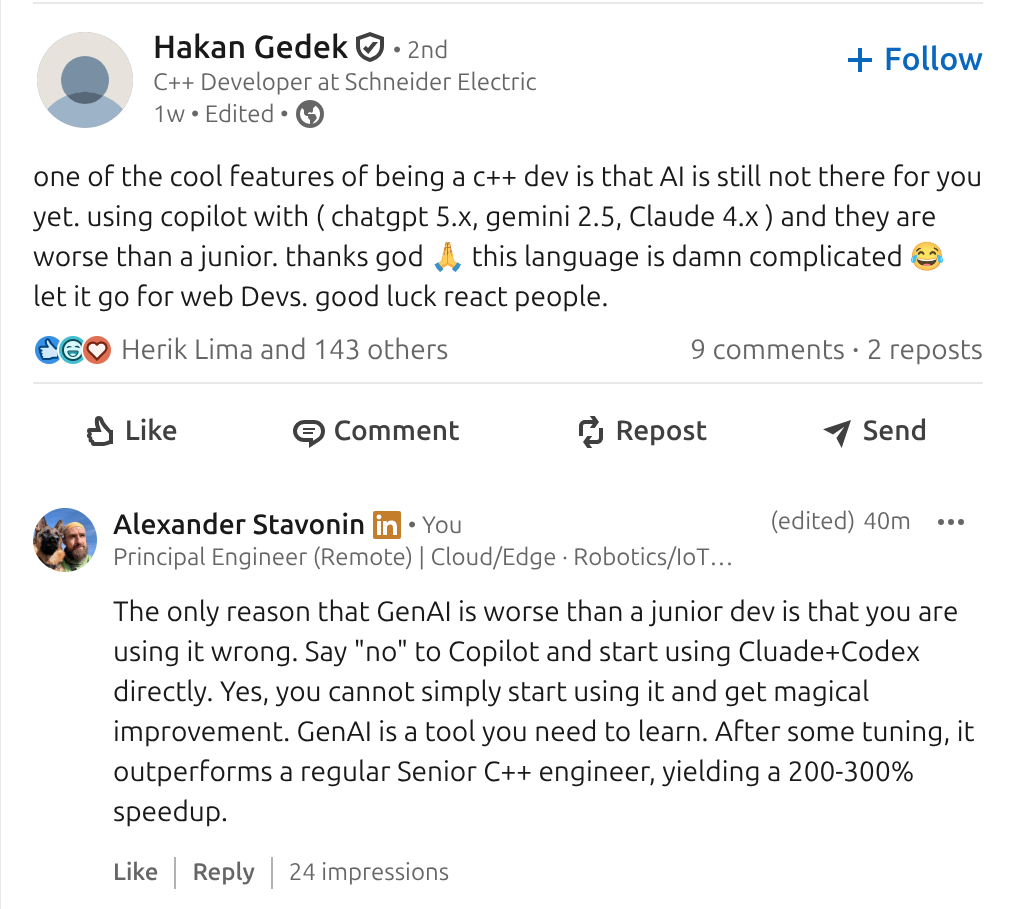Screen dimensions: 1014x909
Task: View the 'Herik Lima and 143 others' reactions
Action: click(x=284, y=350)
